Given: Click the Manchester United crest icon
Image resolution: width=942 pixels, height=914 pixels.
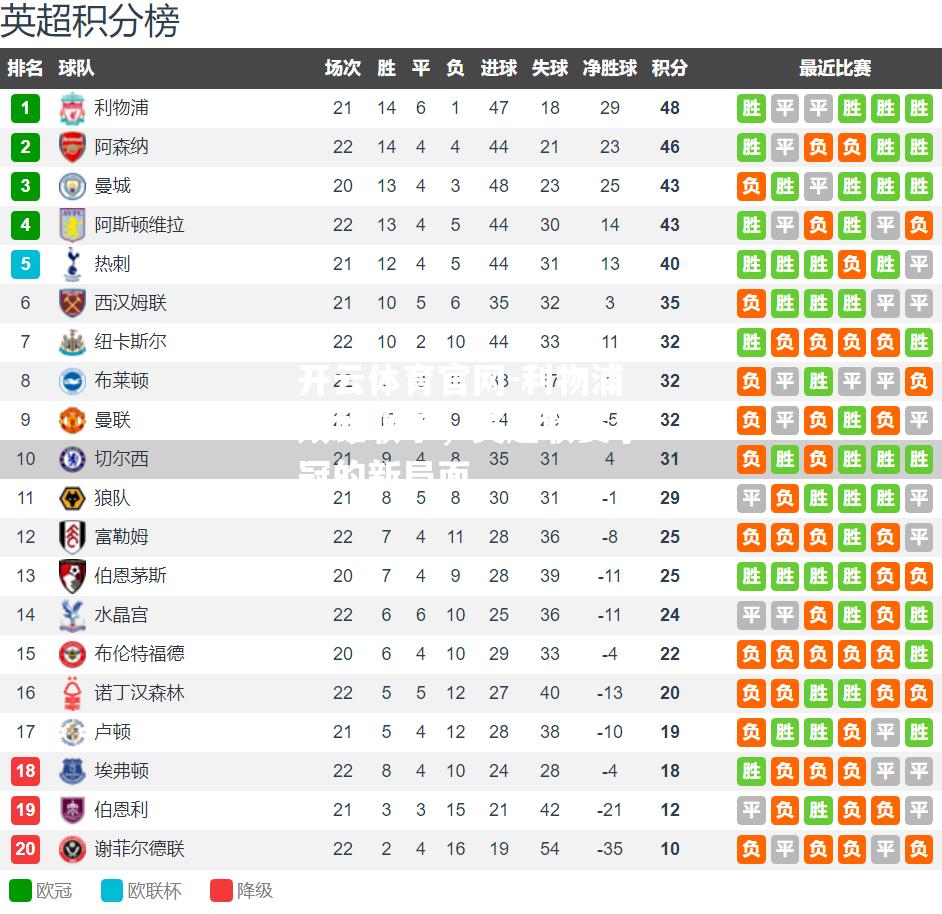Looking at the screenshot, I should coord(72,420).
